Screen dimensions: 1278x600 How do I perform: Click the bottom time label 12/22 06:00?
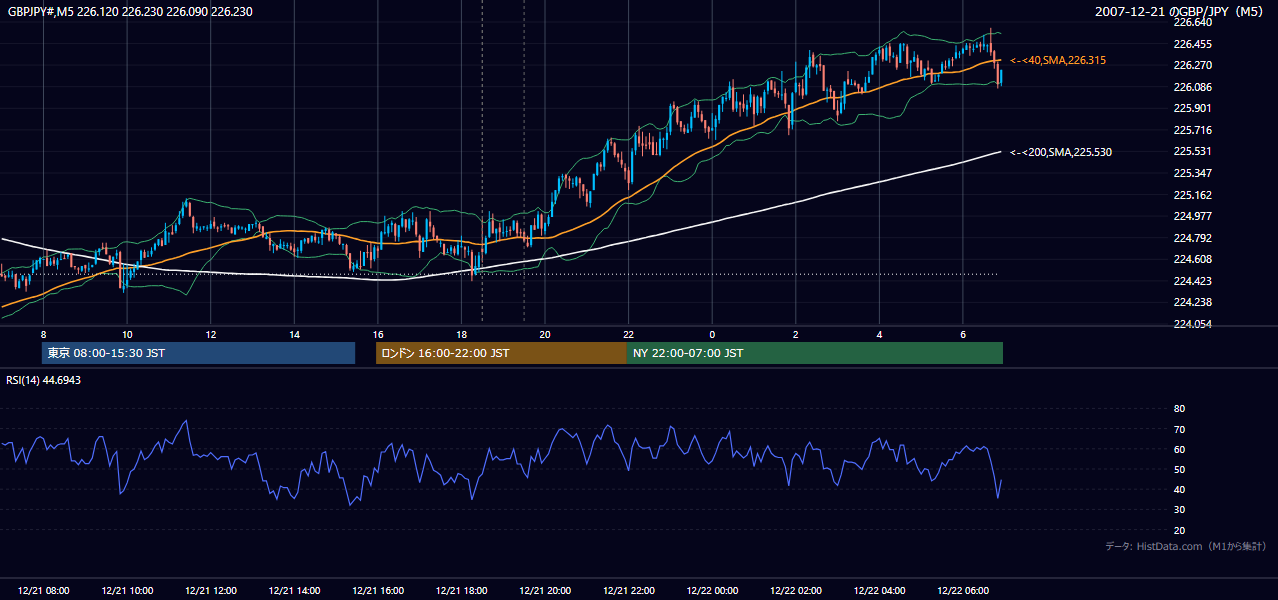pos(963,591)
